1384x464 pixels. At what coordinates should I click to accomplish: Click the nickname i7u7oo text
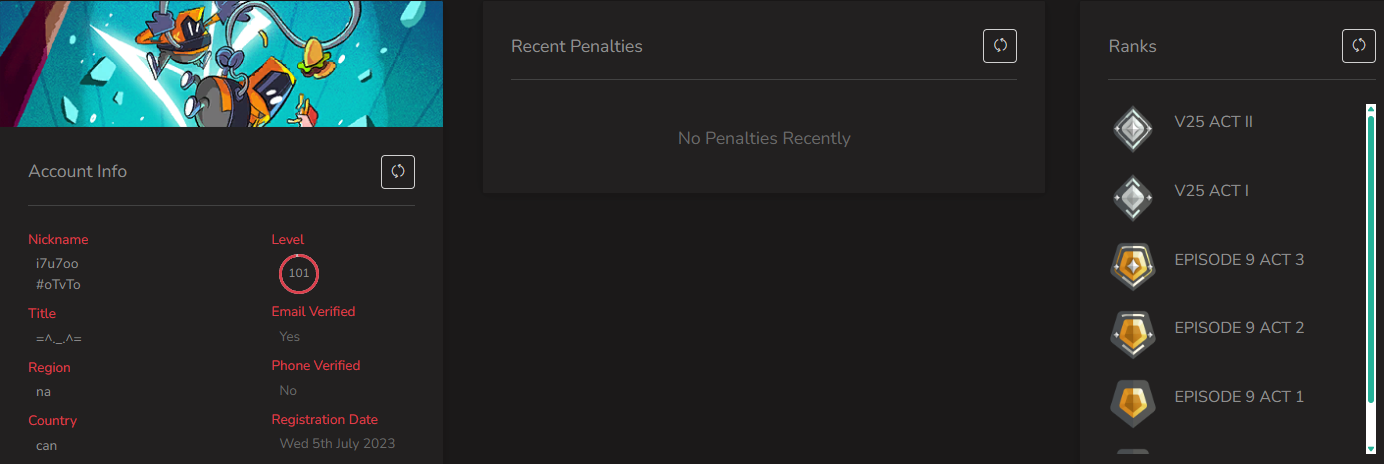click(x=57, y=264)
